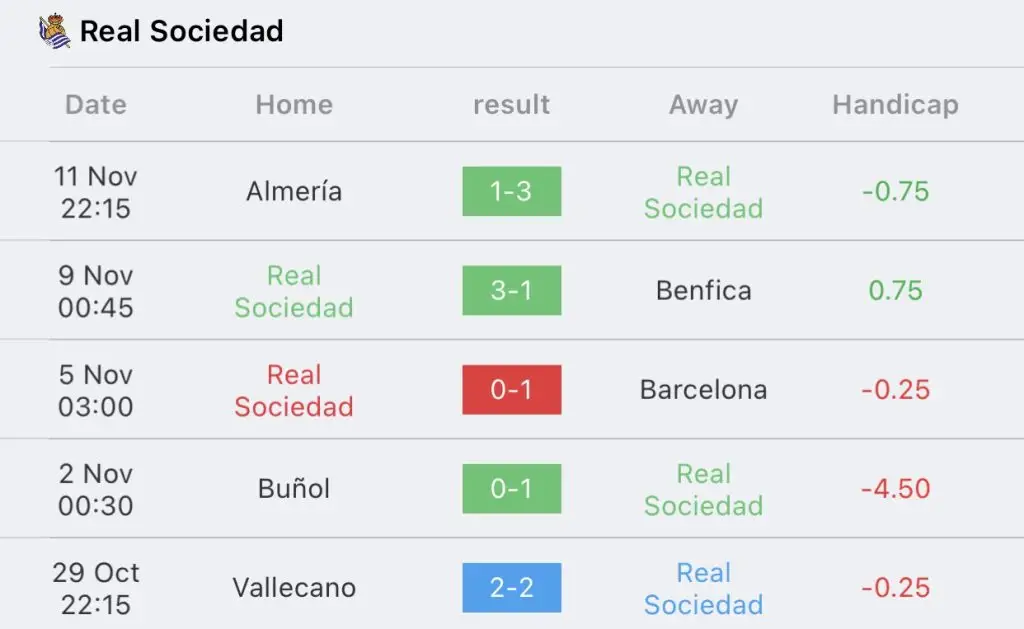Click the result column header

(x=511, y=105)
